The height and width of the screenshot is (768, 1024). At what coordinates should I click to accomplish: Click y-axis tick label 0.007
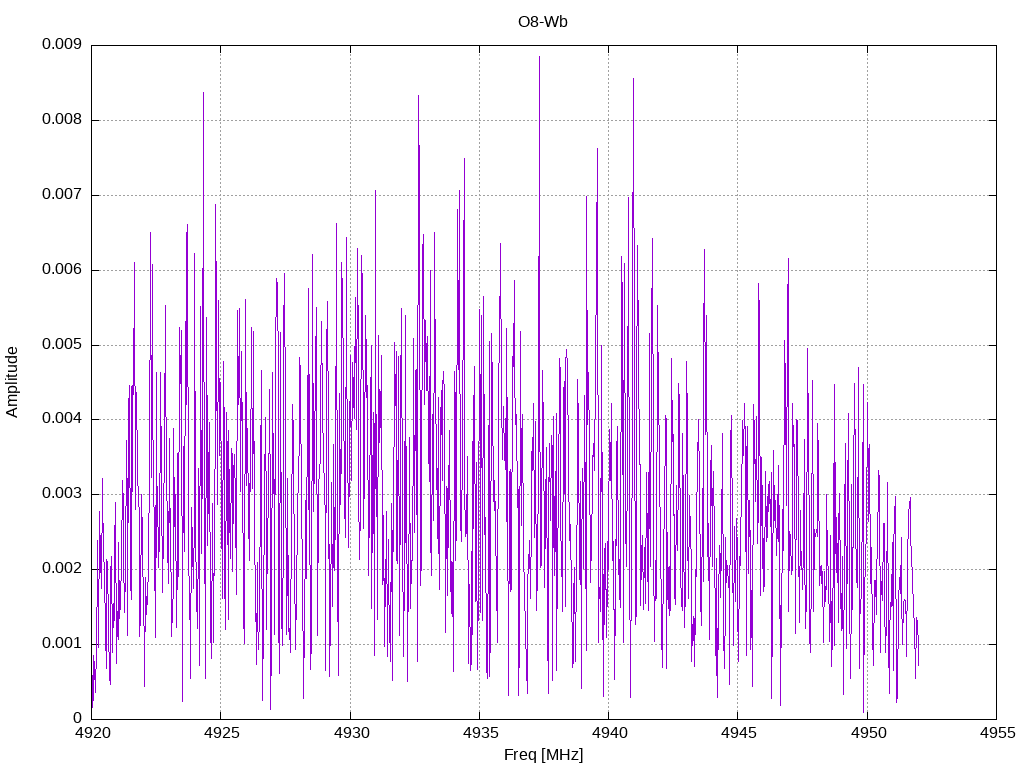click(x=62, y=195)
